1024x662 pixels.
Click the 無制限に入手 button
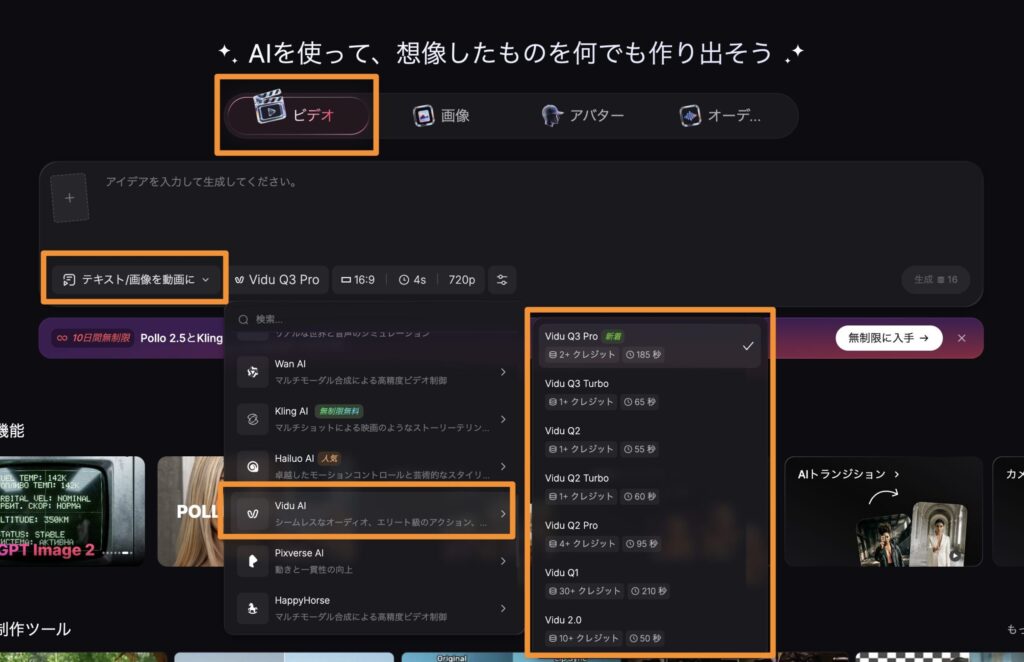888,338
